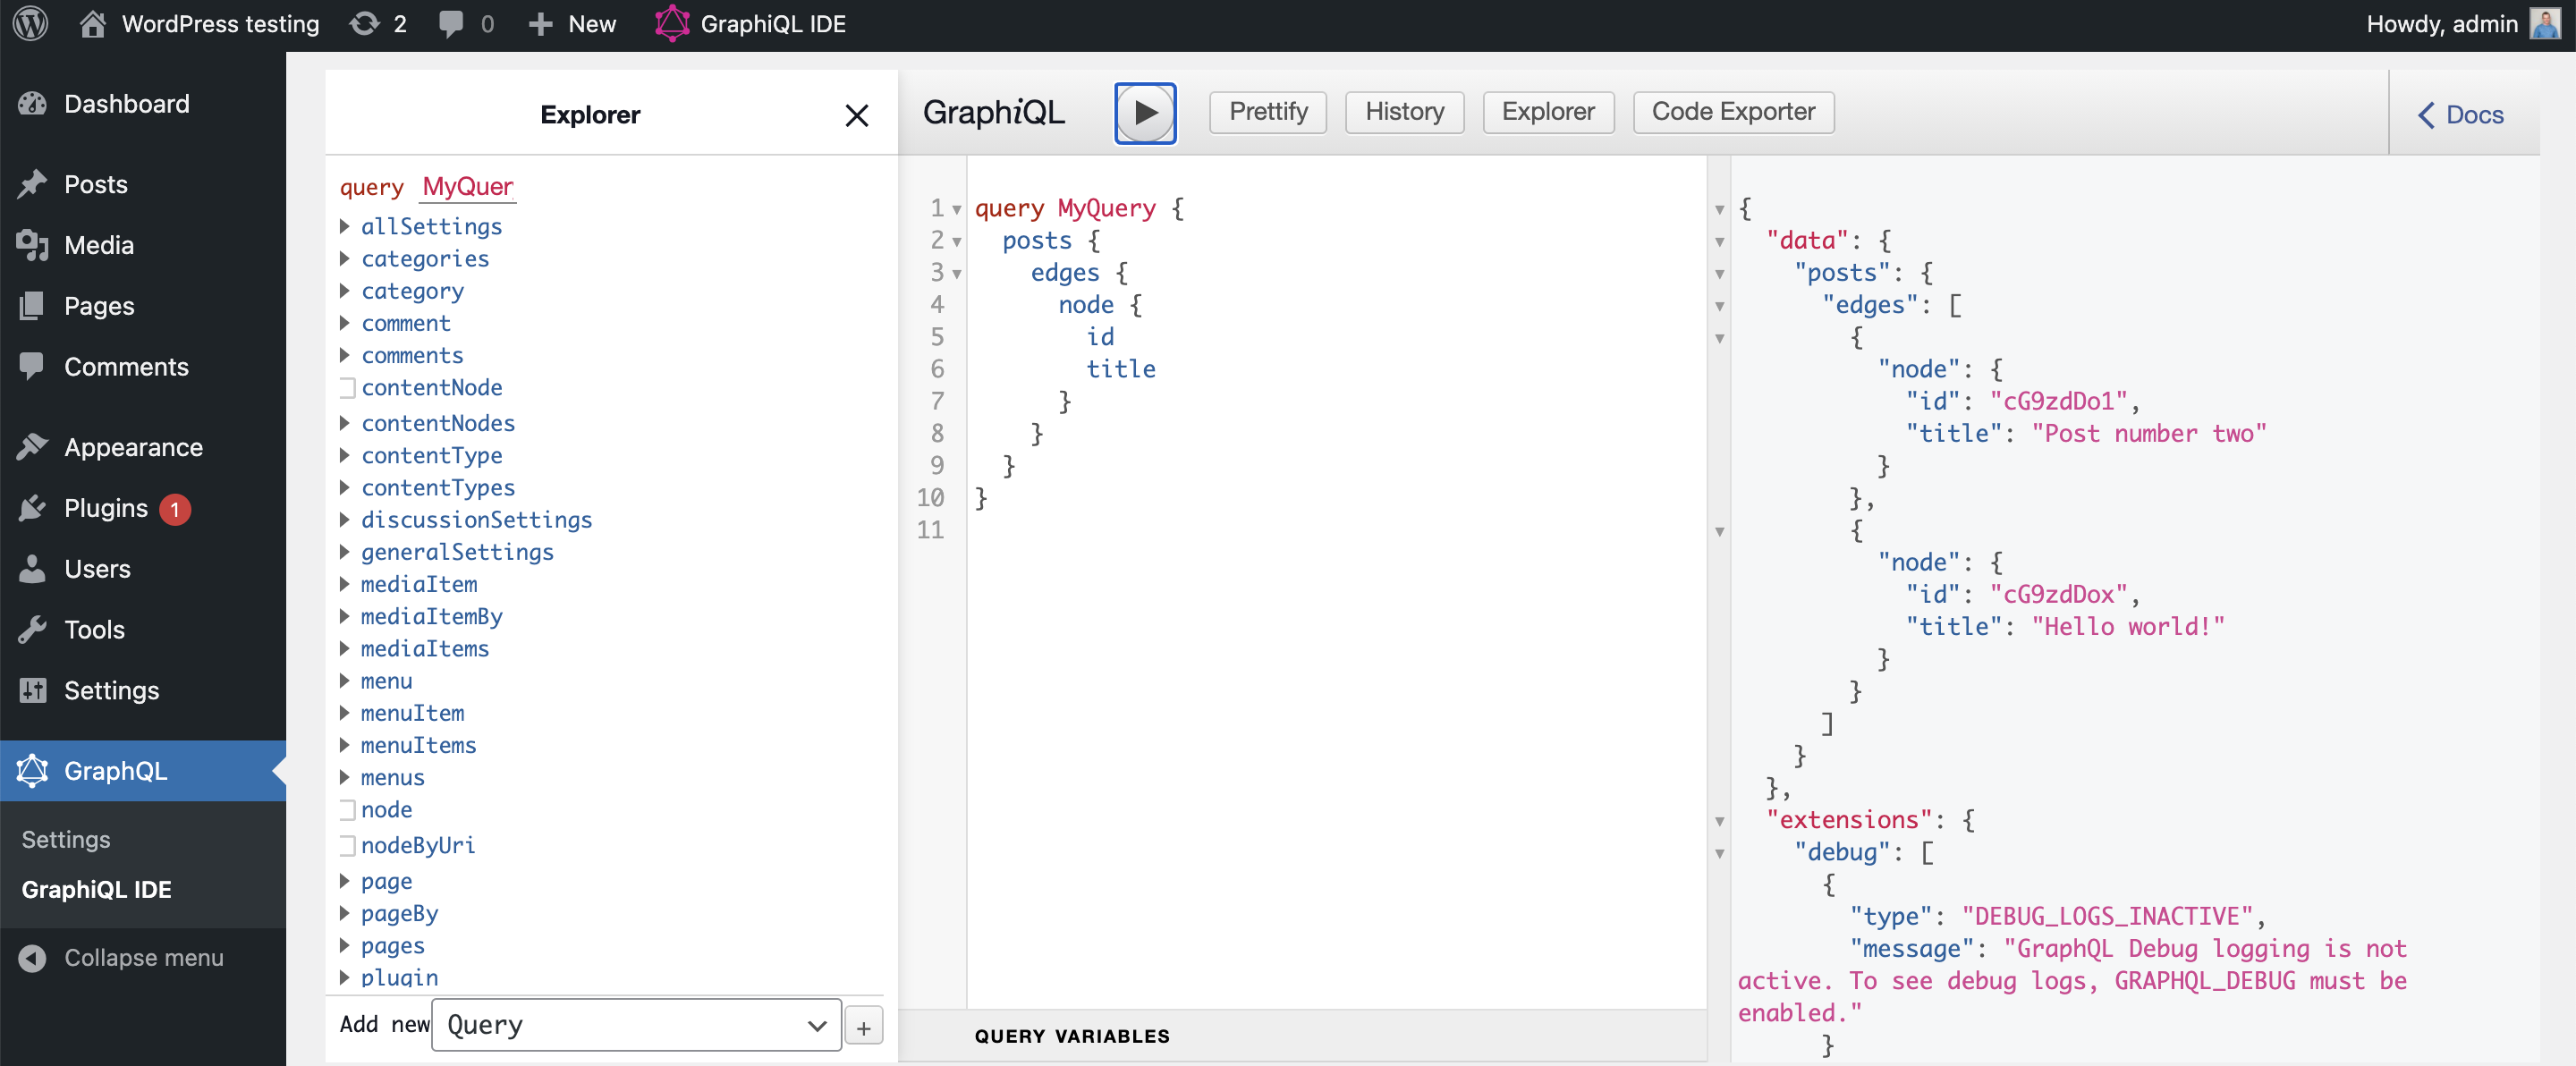Fold the edges block at line 3 gutter arrow

click(957, 274)
